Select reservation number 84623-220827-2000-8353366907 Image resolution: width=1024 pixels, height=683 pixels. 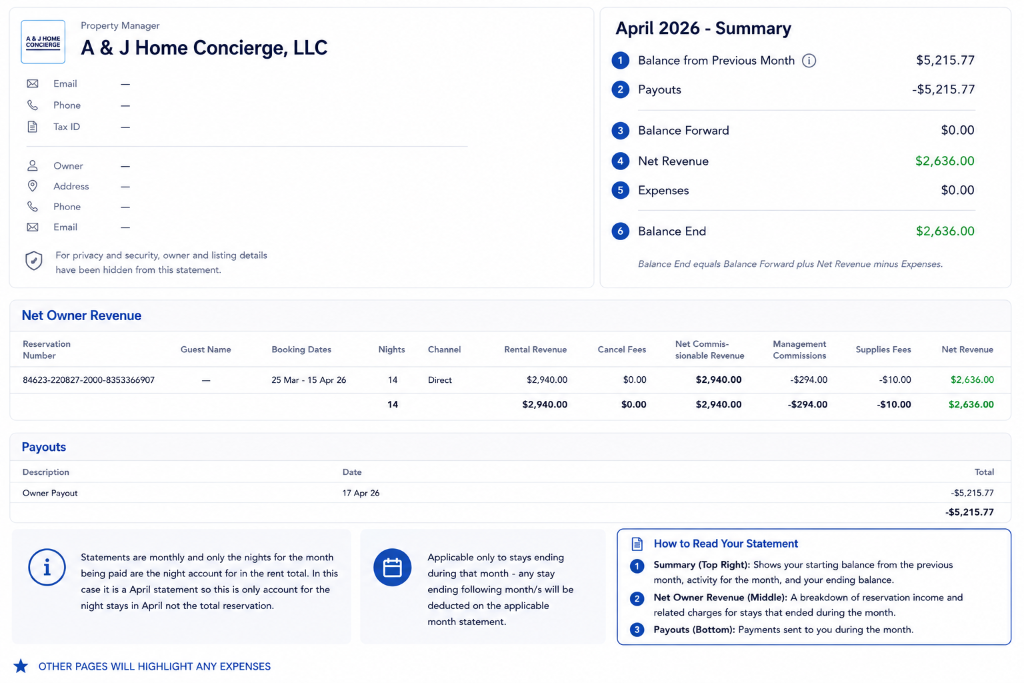point(88,380)
